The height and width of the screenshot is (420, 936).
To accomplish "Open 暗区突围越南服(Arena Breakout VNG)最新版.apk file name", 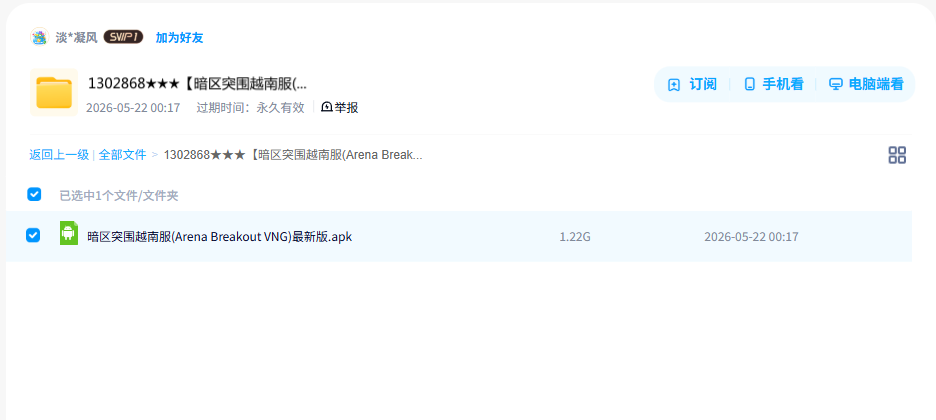I will [x=220, y=237].
